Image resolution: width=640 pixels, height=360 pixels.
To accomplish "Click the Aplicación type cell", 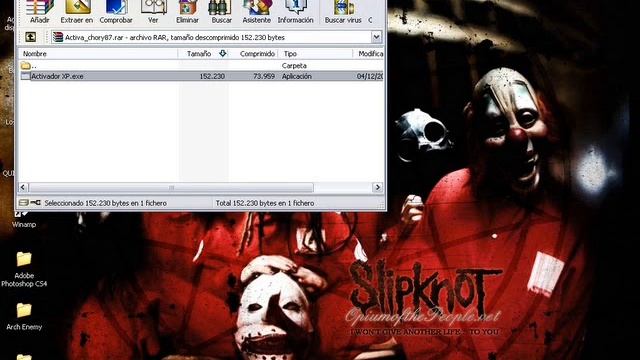I will click(x=297, y=76).
